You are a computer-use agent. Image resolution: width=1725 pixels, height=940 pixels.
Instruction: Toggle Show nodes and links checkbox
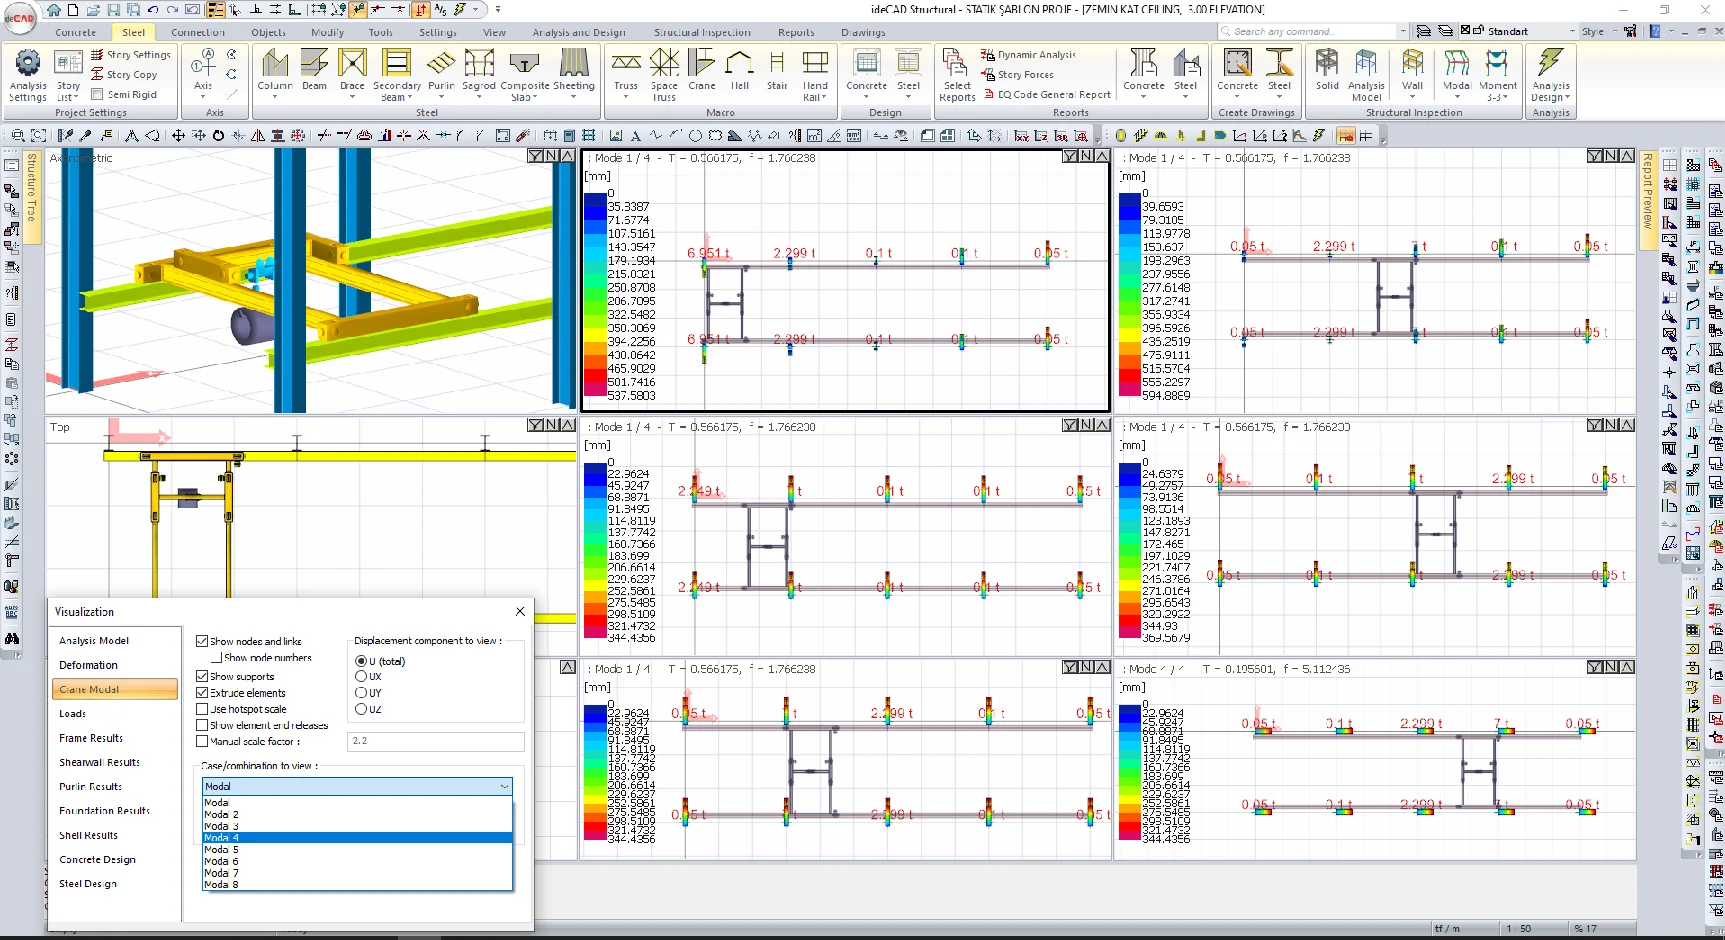[x=202, y=641]
